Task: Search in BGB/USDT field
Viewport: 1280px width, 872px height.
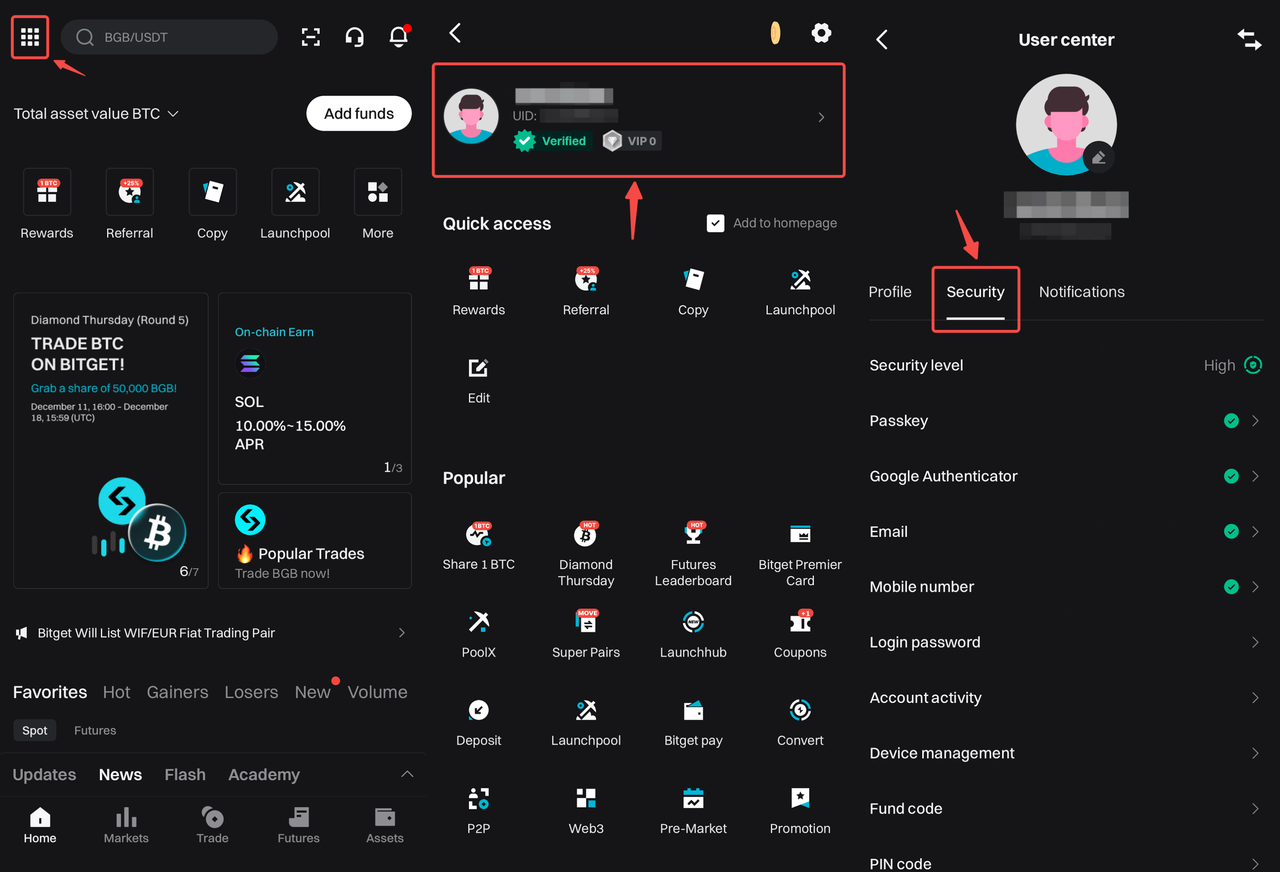Action: pos(169,37)
